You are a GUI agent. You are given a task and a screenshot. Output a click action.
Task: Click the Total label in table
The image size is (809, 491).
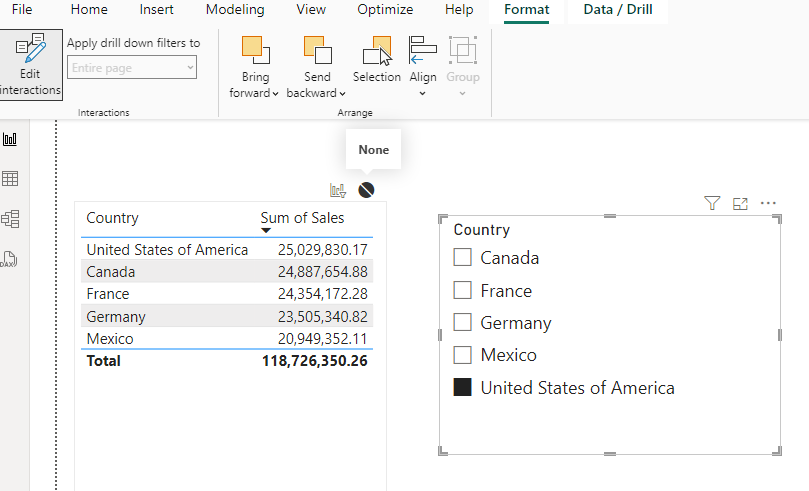103,361
